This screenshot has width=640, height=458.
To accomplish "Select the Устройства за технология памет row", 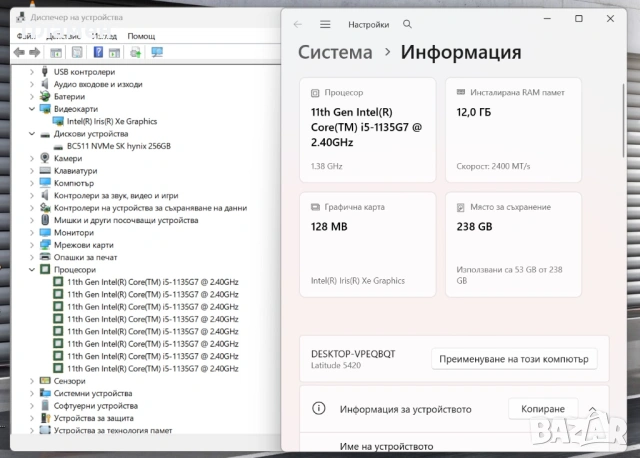I will coord(113,430).
